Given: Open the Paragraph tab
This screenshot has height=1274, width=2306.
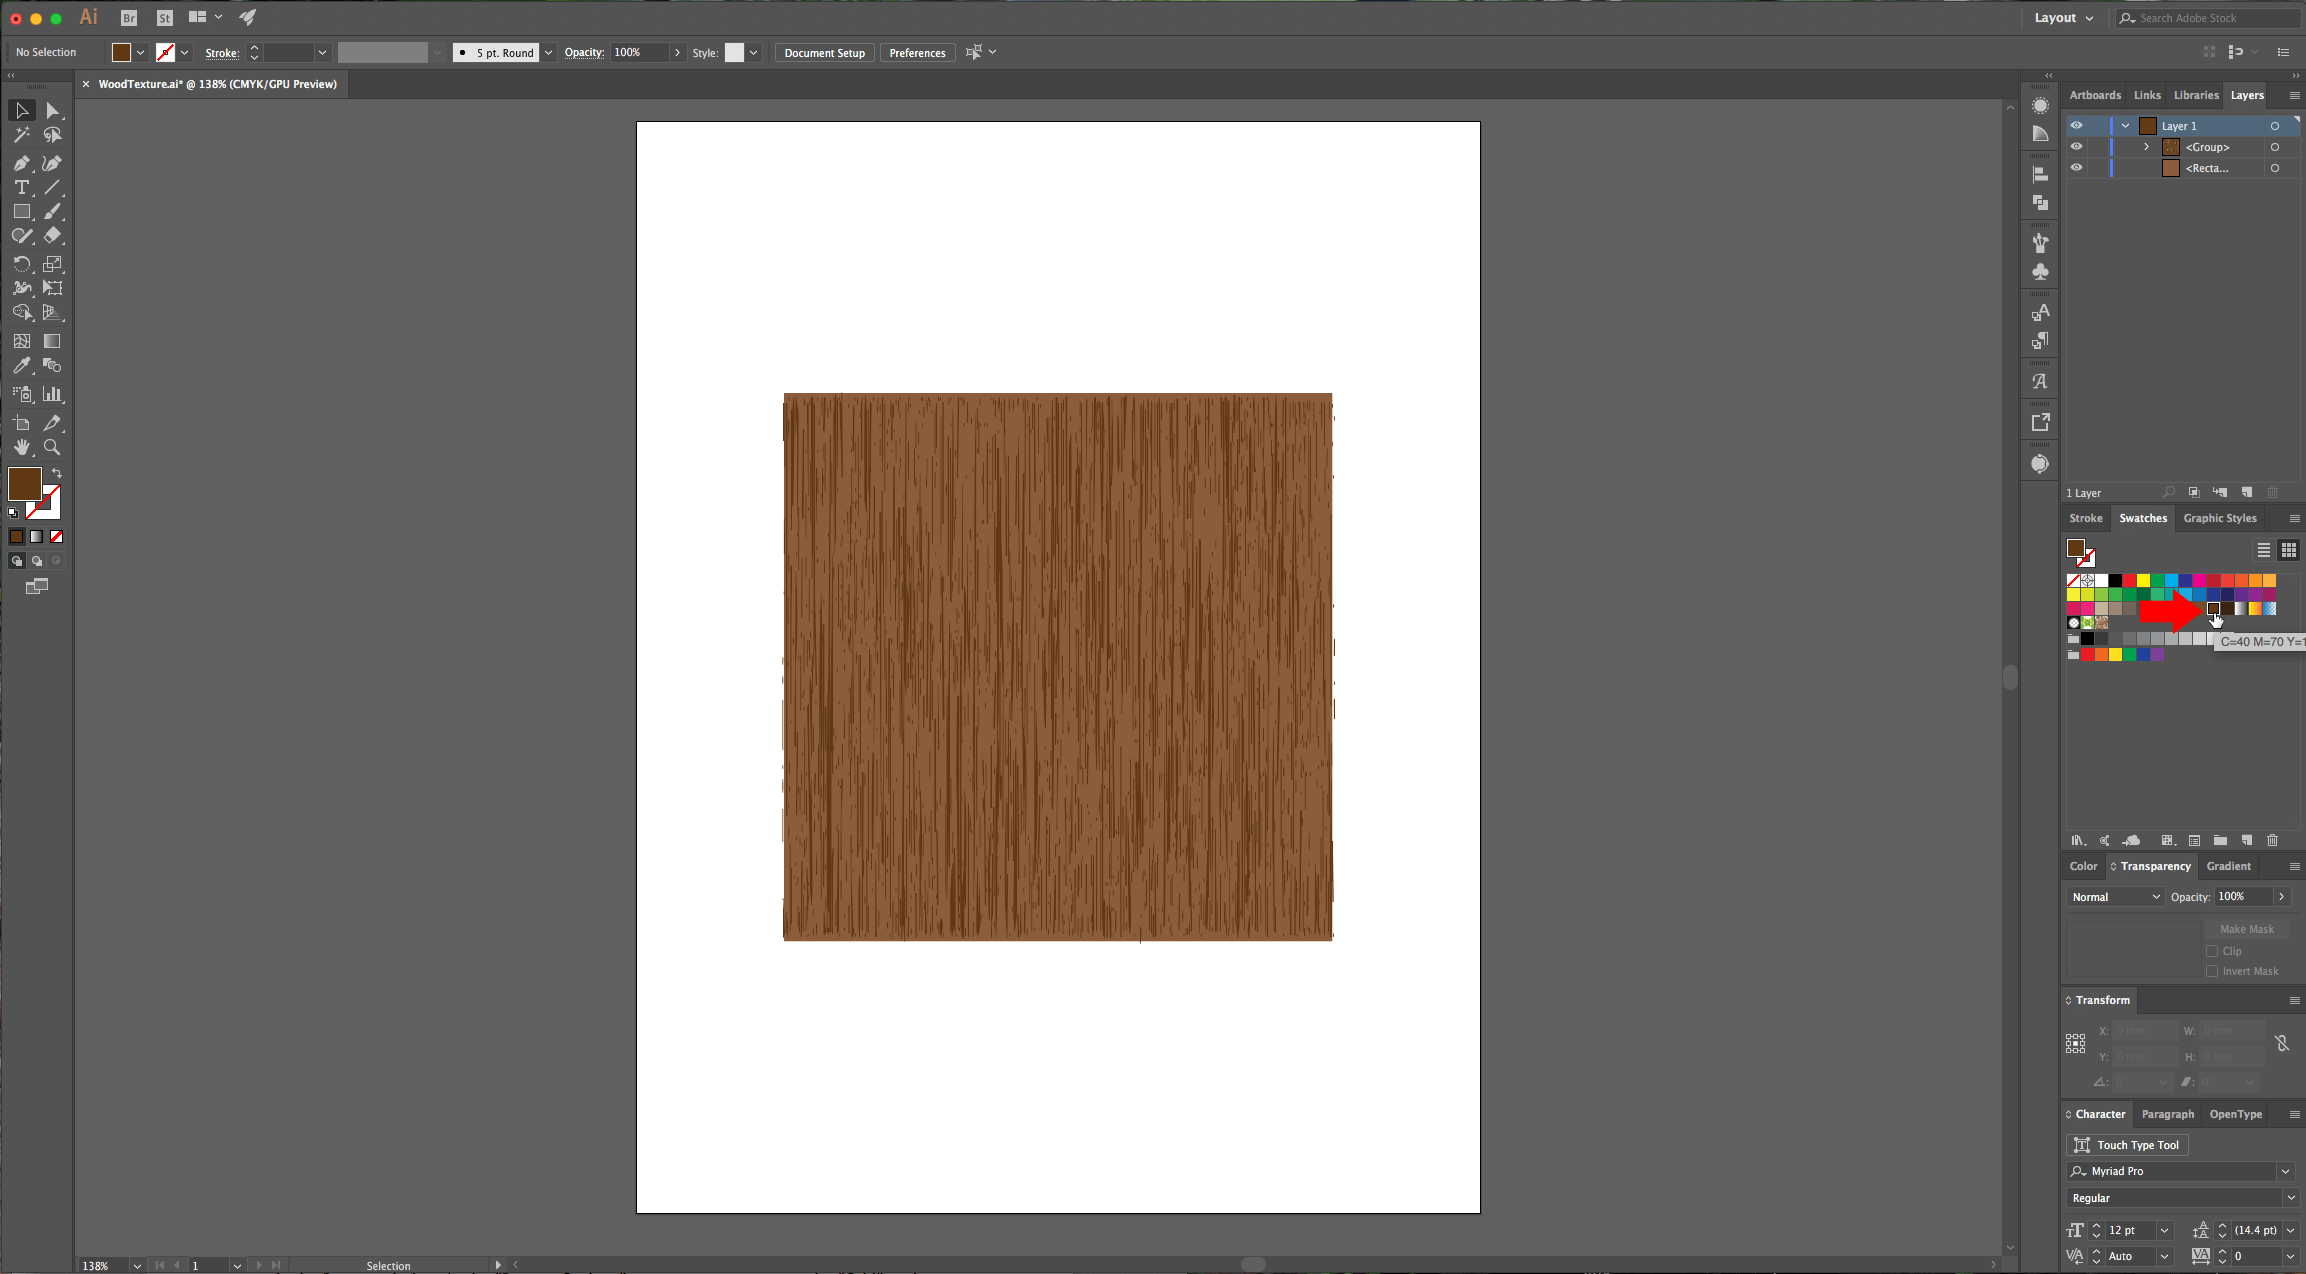Looking at the screenshot, I should pos(2166,1113).
